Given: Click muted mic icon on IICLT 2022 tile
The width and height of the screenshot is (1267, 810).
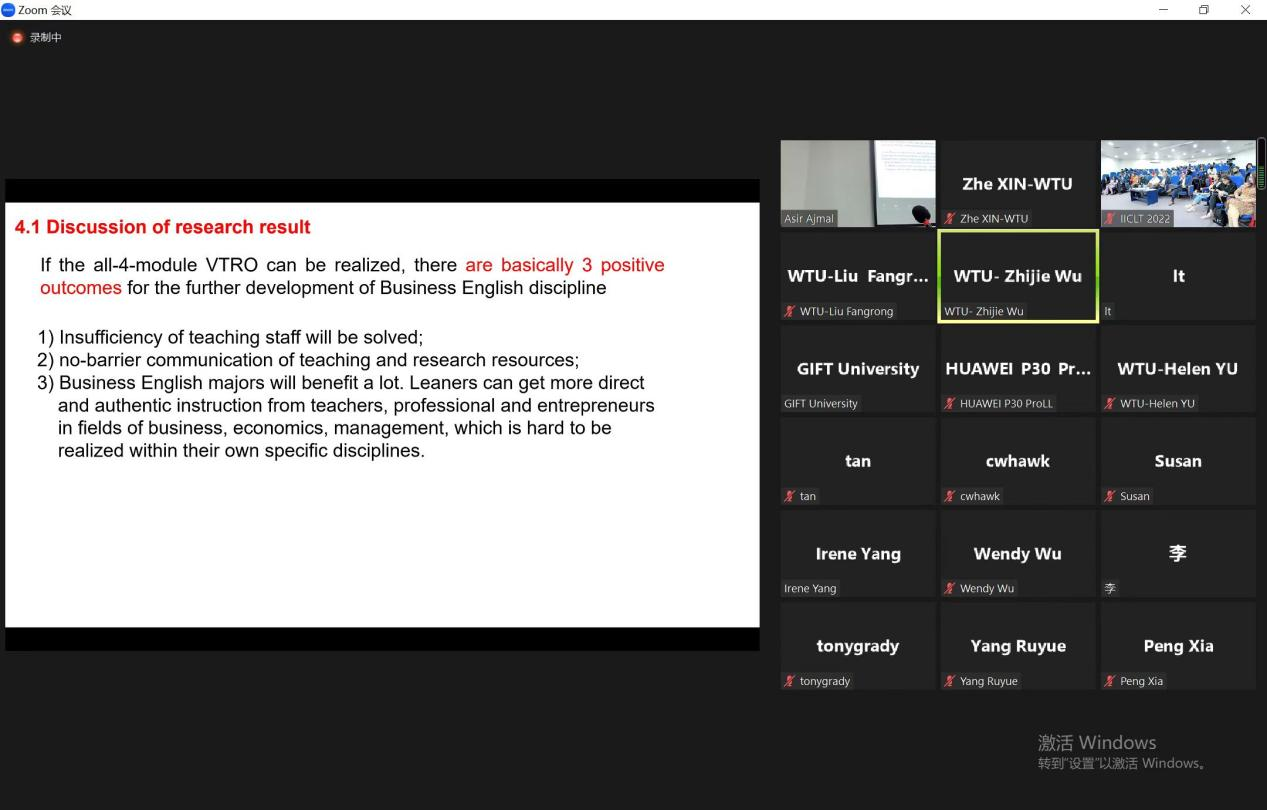Looking at the screenshot, I should (x=1110, y=219).
